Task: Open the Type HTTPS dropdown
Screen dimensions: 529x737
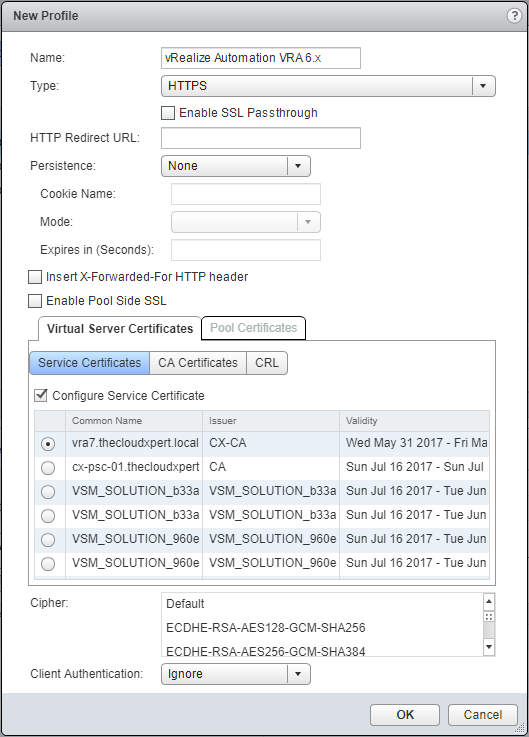Action: point(328,86)
